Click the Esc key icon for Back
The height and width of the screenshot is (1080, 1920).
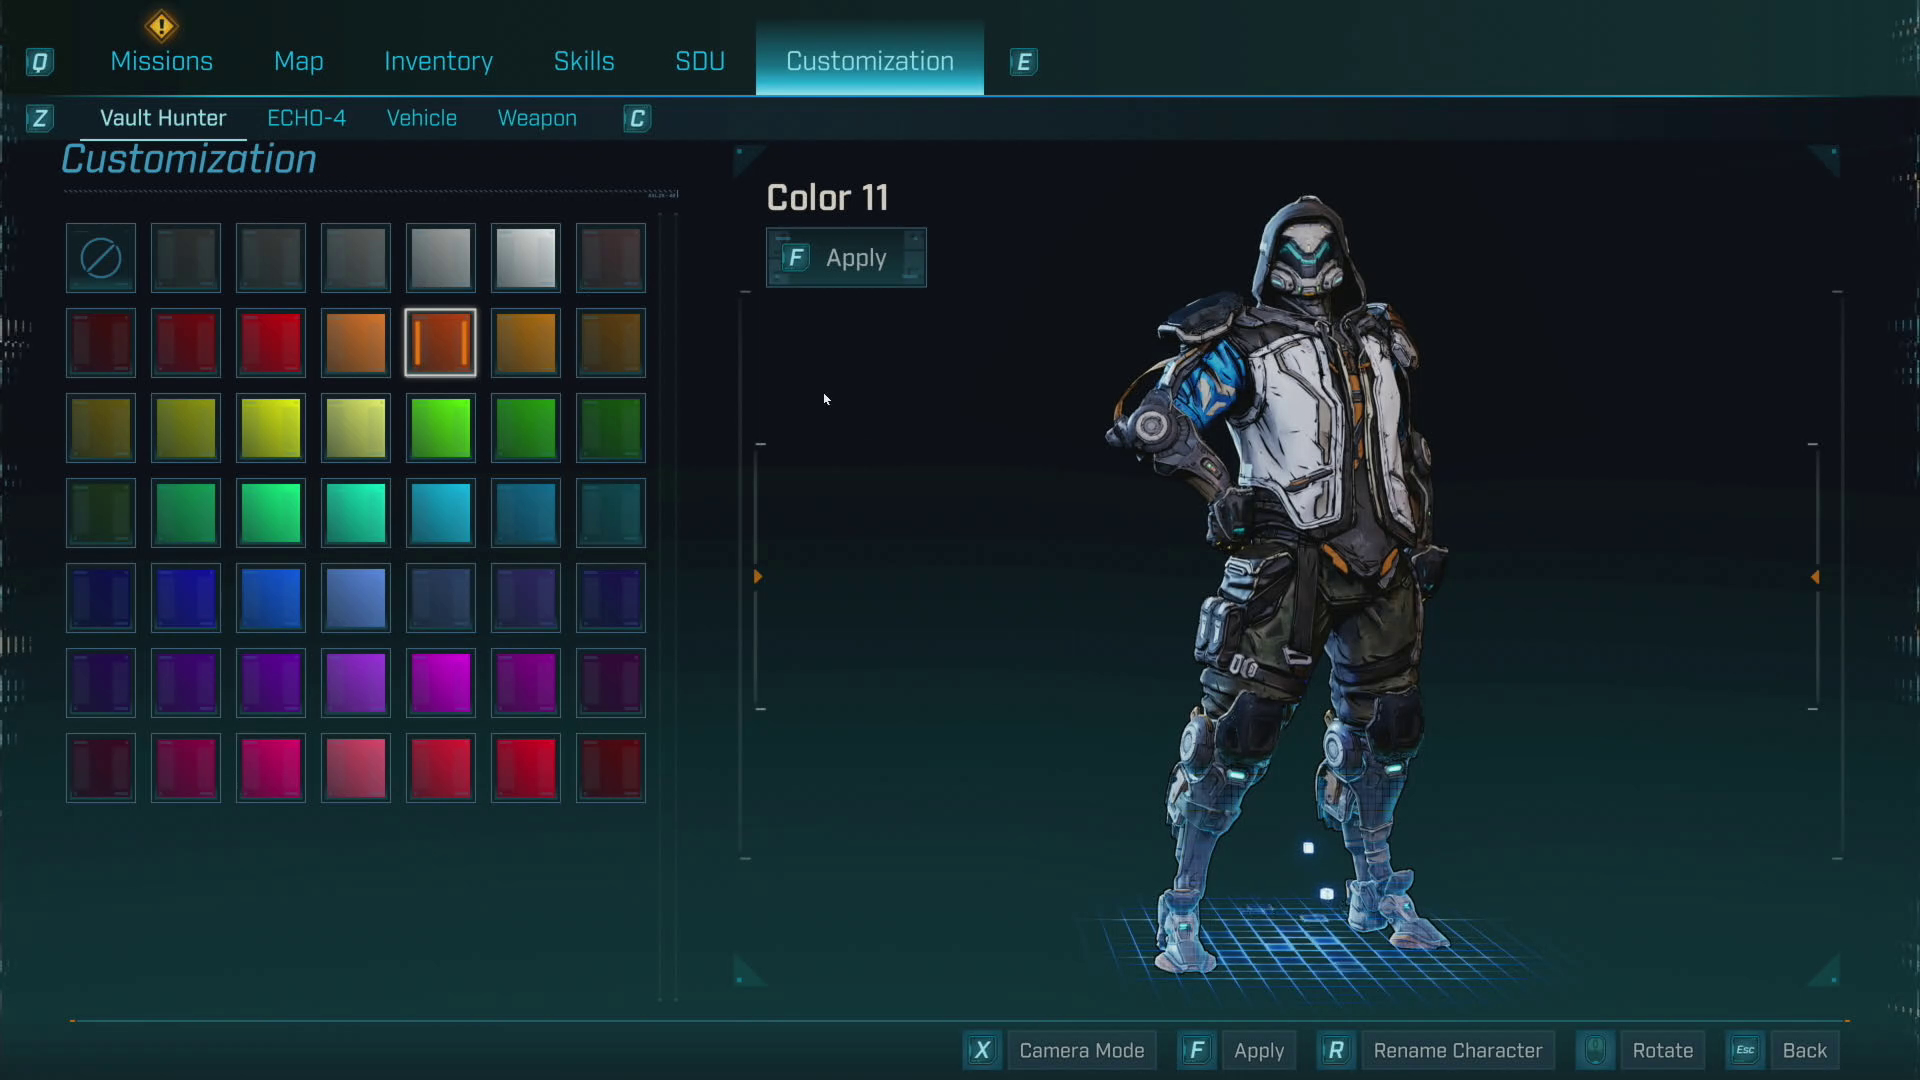1745,1050
